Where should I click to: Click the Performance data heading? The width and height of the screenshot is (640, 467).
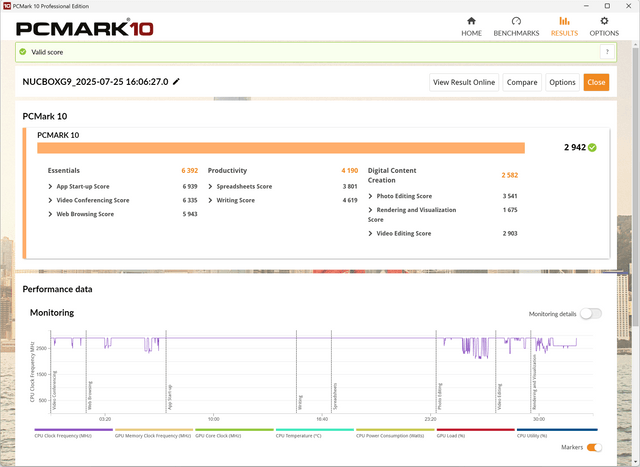pyautogui.click(x=57, y=289)
